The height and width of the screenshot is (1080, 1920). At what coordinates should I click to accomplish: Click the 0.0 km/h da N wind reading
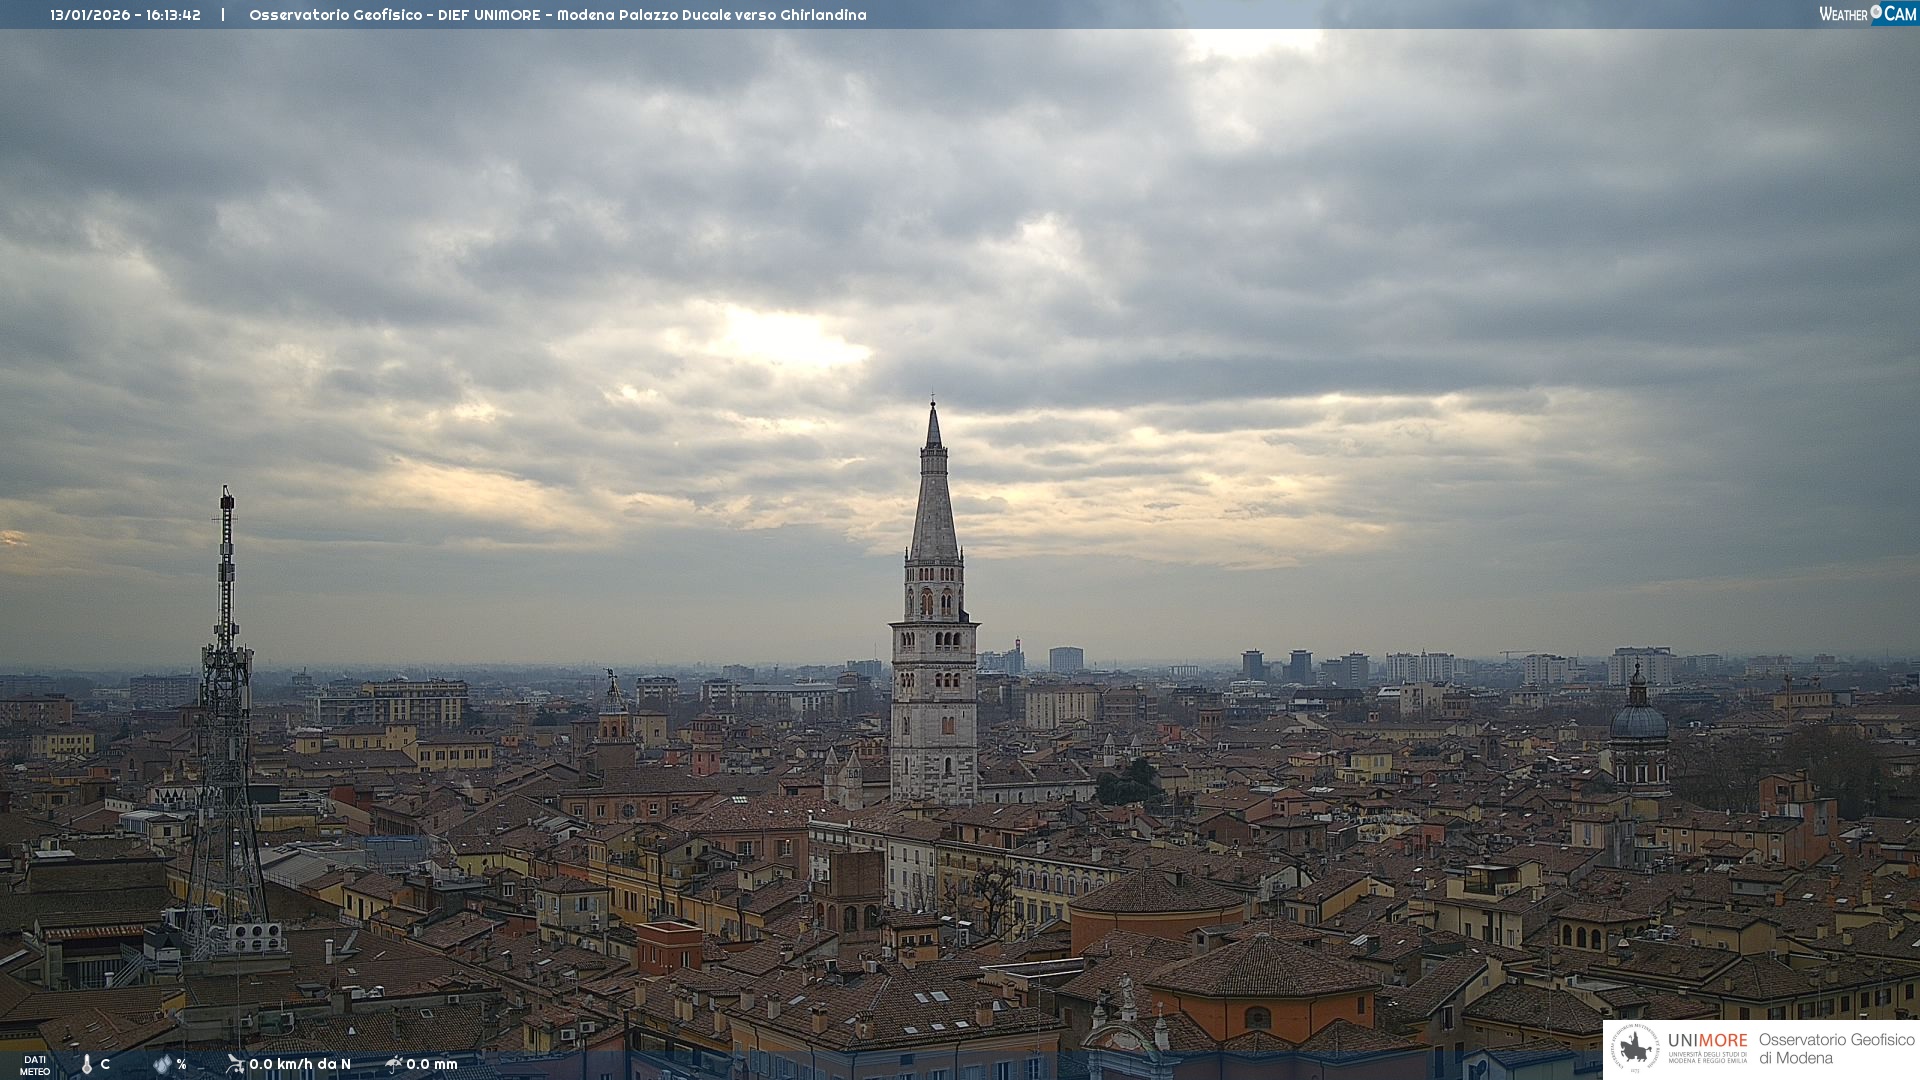[x=300, y=1064]
